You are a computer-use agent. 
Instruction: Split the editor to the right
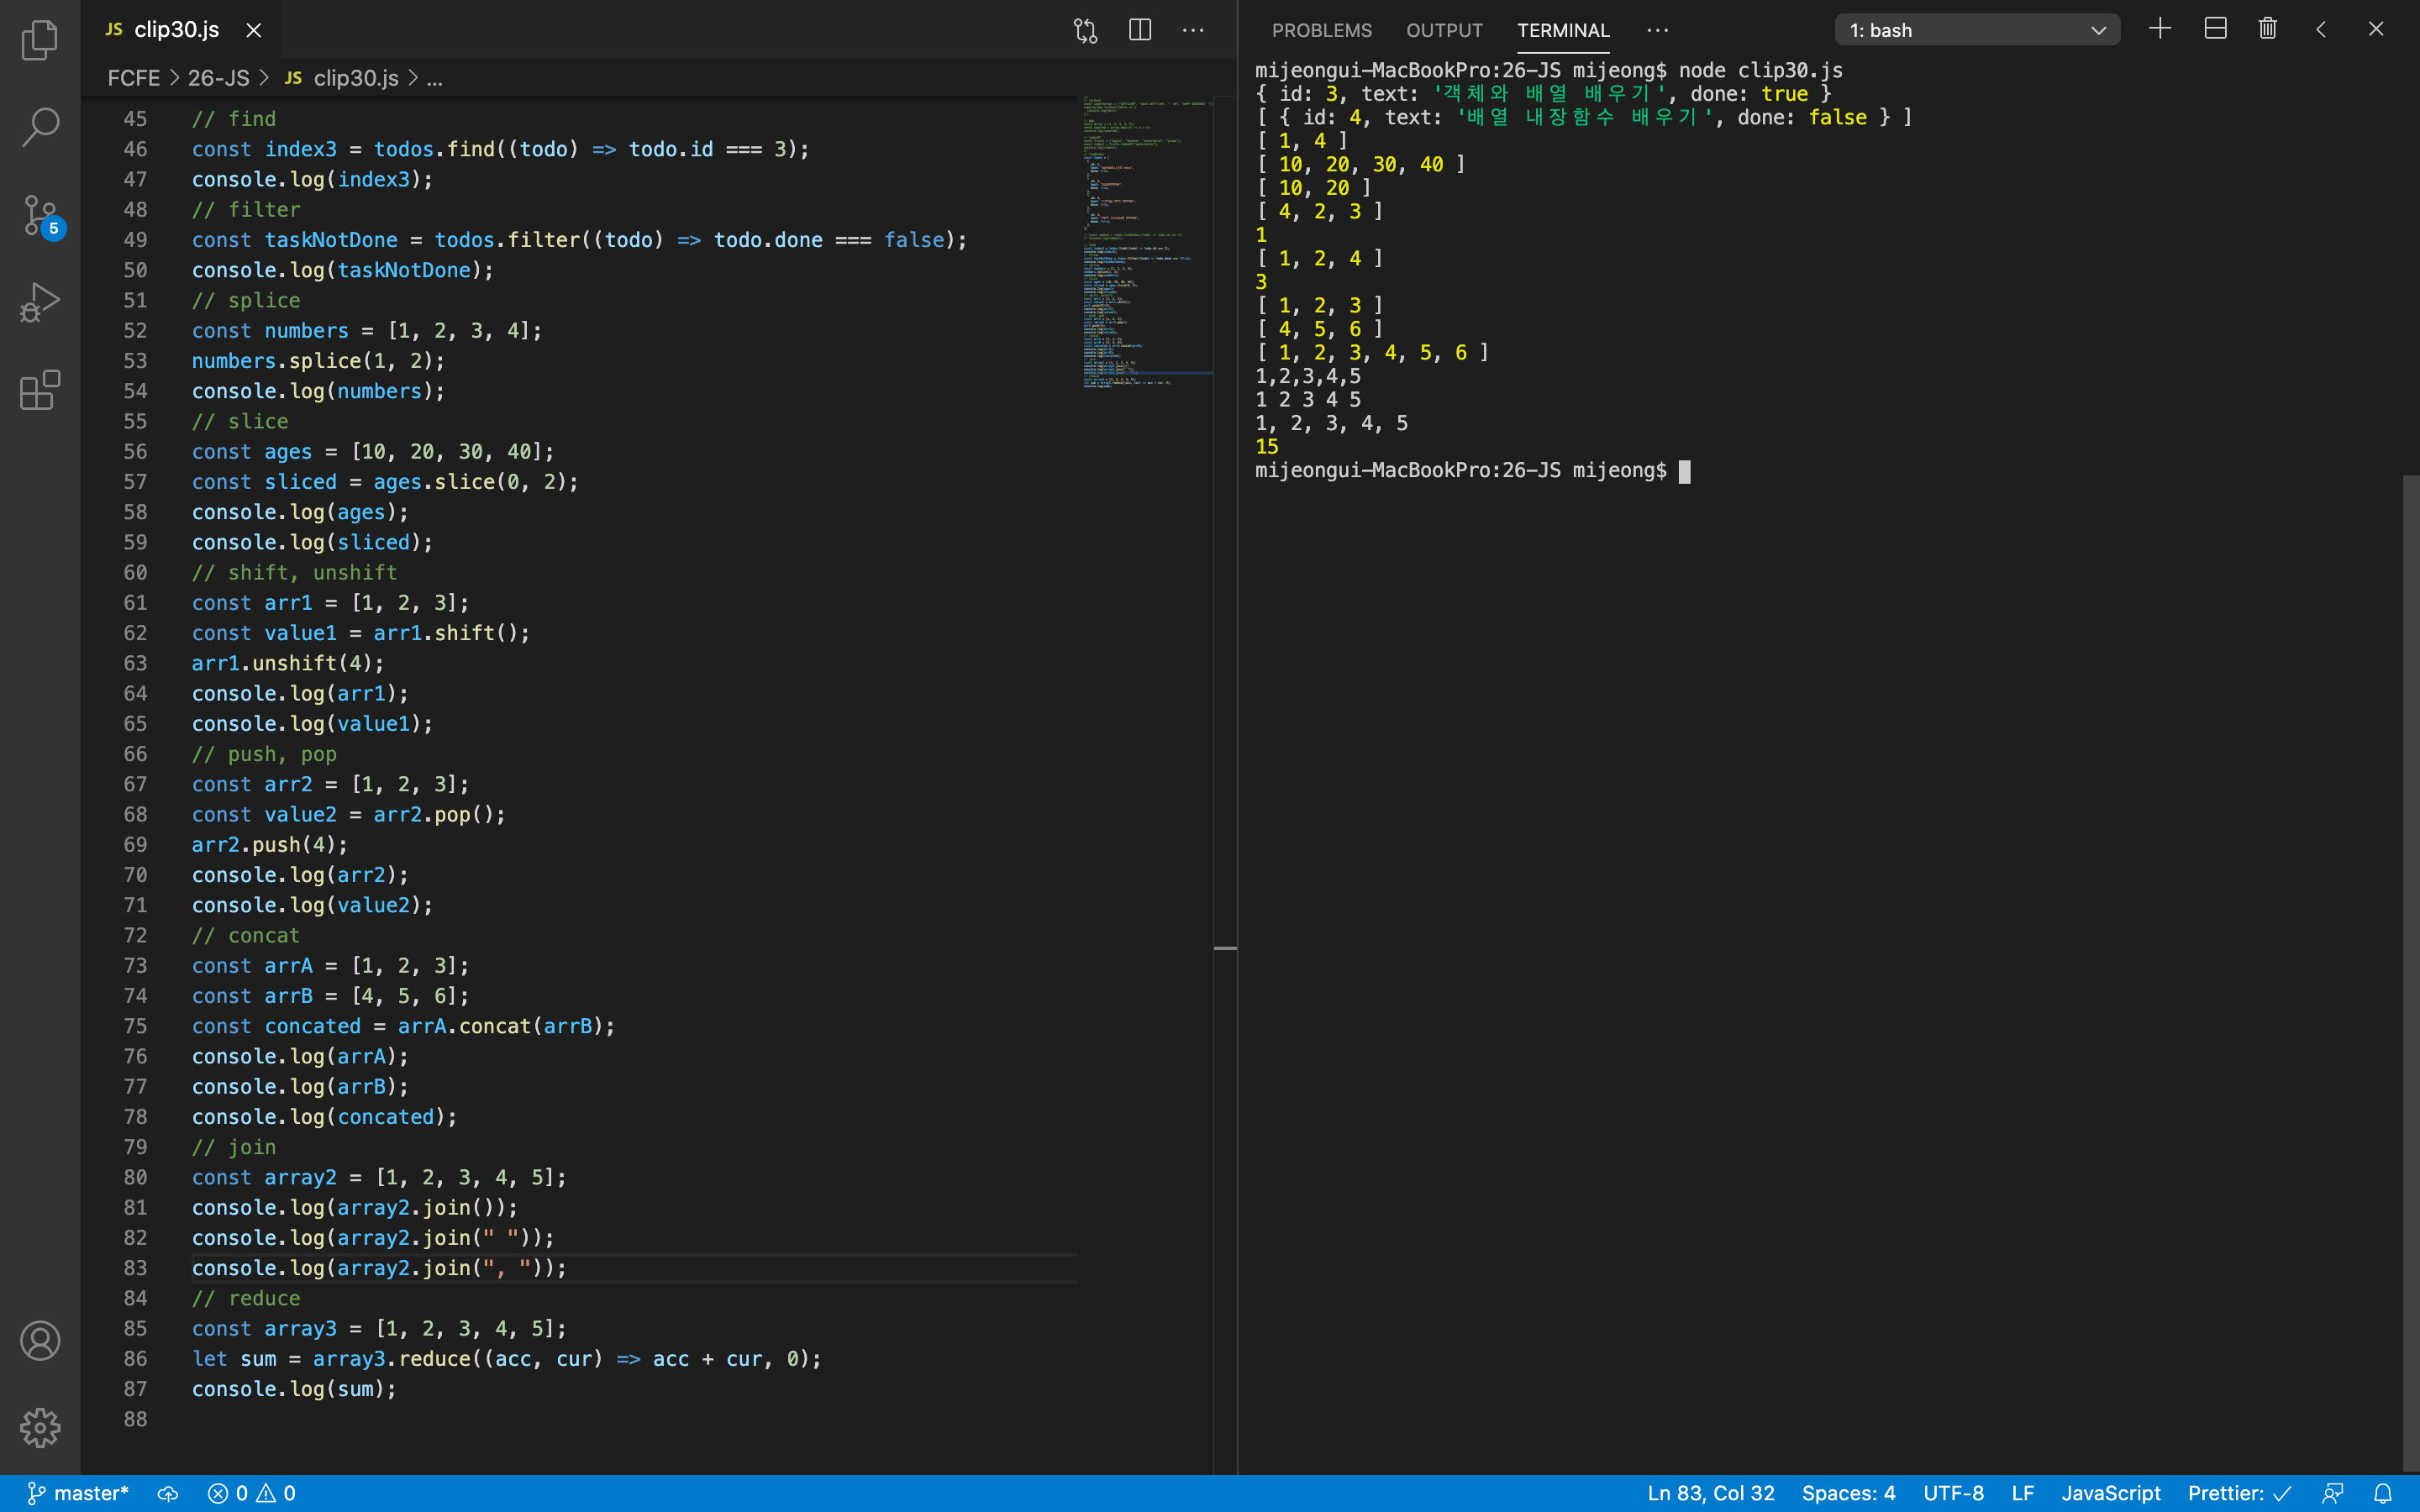[1140, 30]
